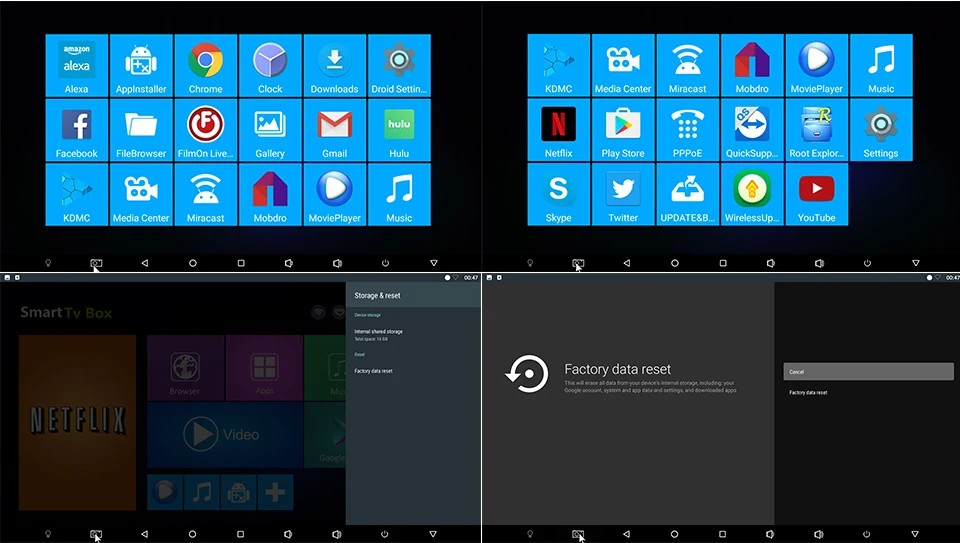Screen dimensions: 960x543
Task: Open Media Center on the page showing Chrome
Action: [x=141, y=195]
